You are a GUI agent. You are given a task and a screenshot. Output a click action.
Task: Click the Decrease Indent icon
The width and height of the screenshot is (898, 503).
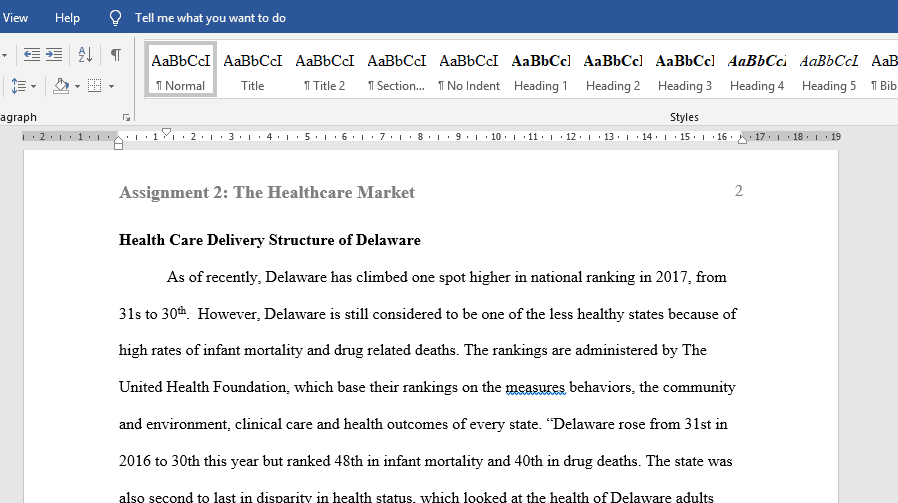click(32, 55)
